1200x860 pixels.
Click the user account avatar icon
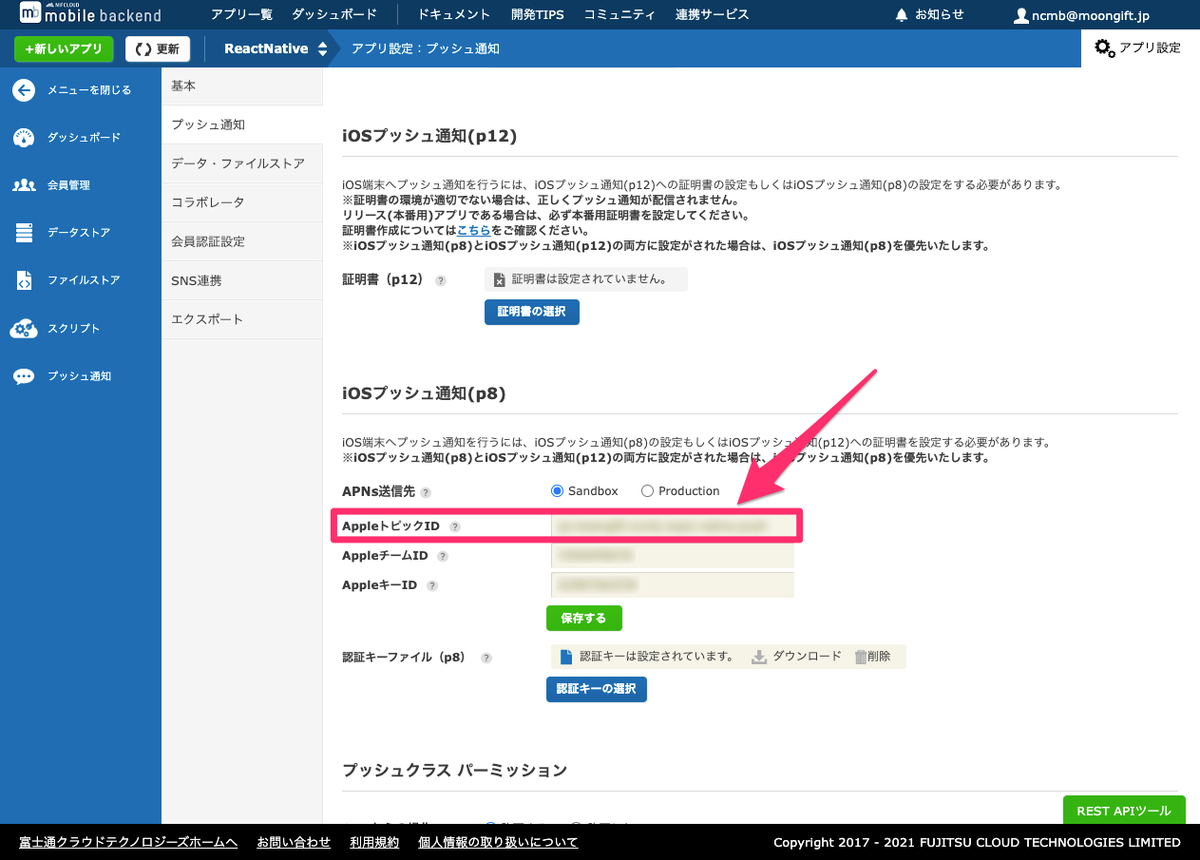(1021, 16)
